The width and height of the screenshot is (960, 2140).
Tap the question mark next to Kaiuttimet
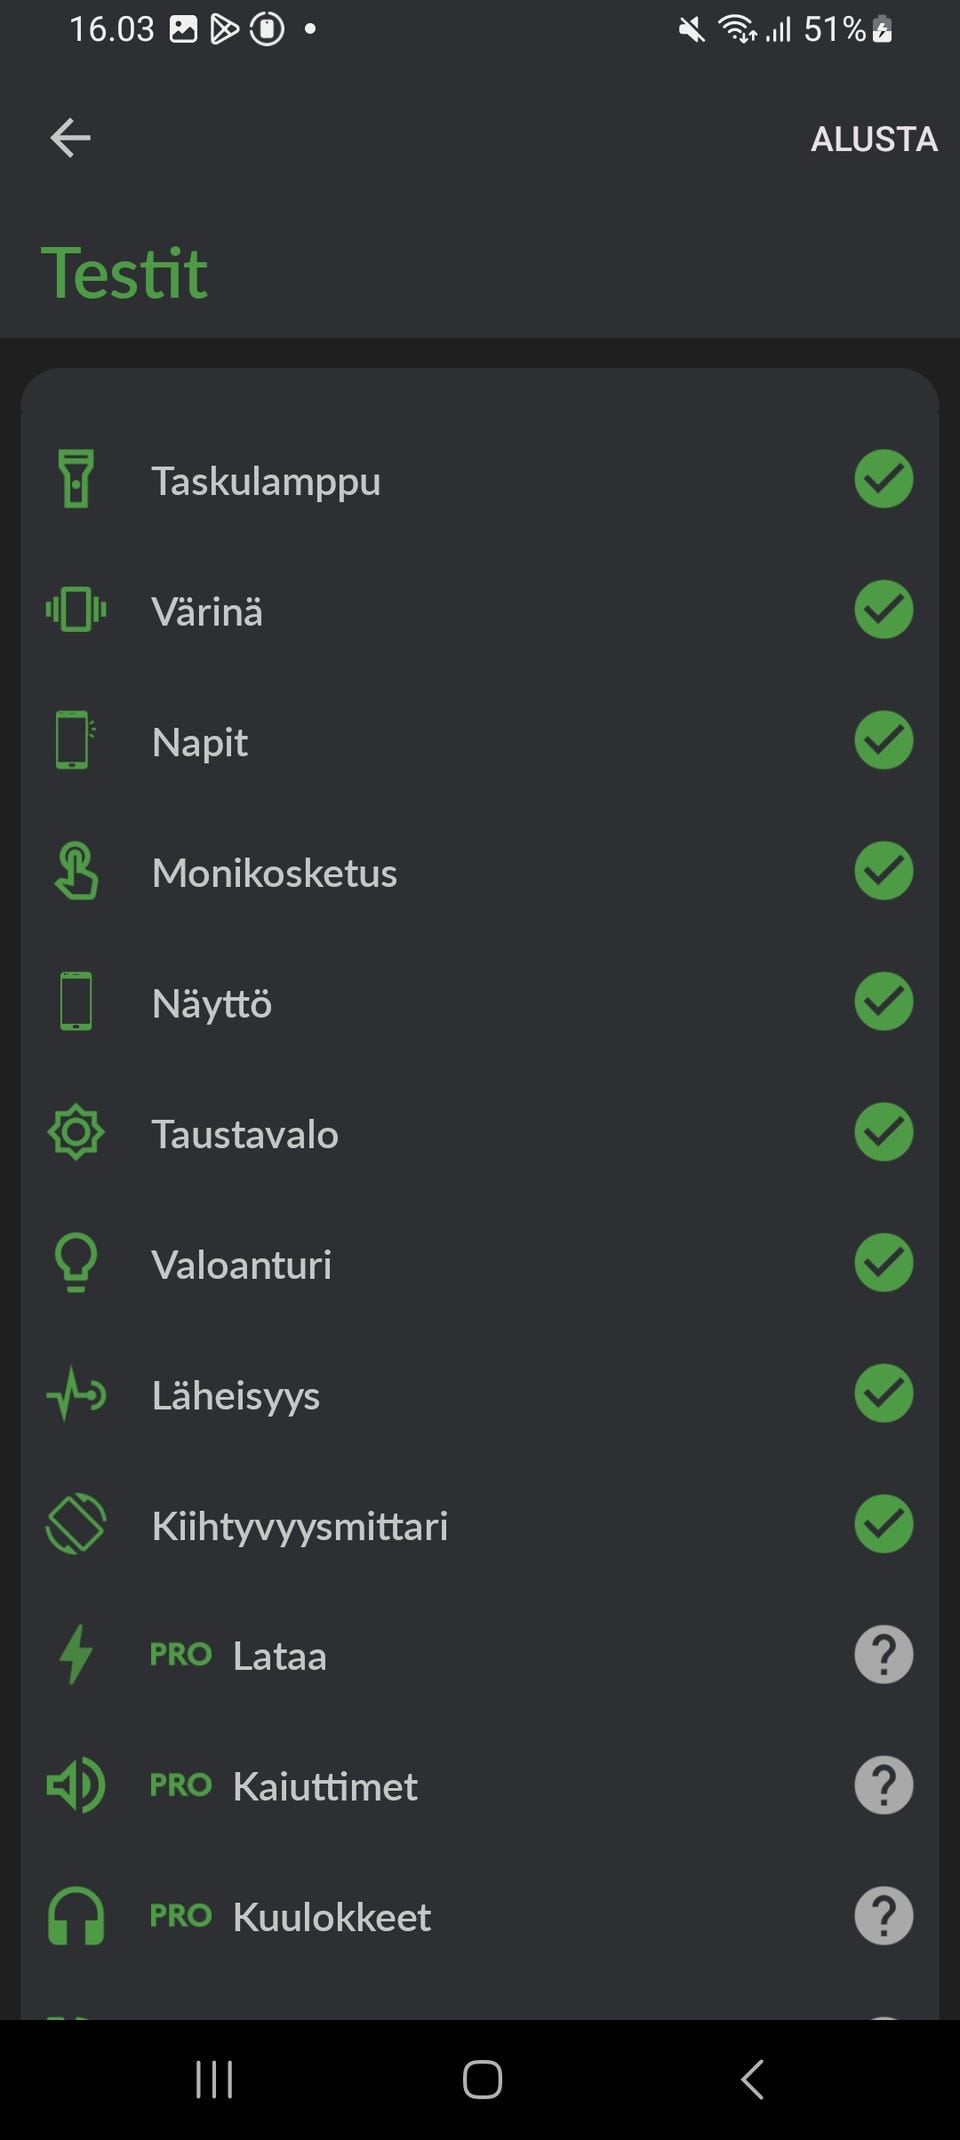click(883, 1786)
